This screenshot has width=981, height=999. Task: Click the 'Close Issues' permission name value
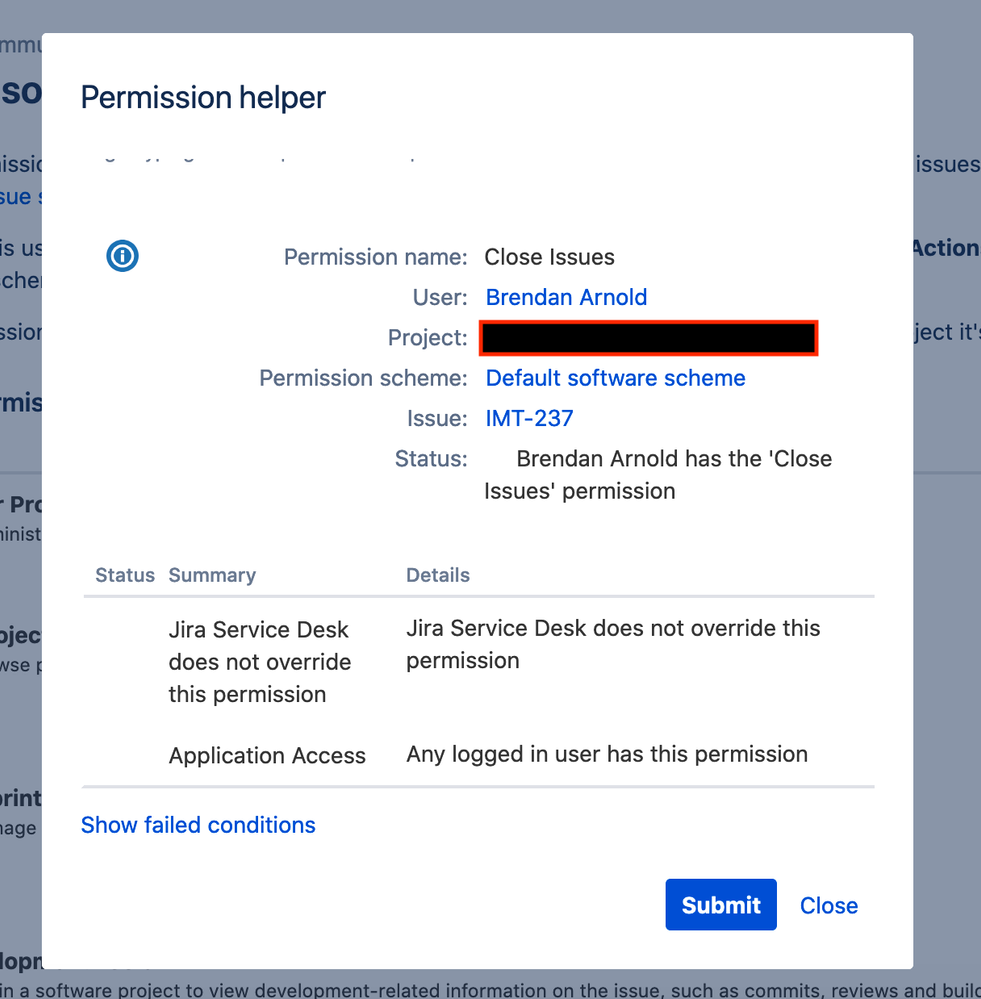click(x=549, y=257)
